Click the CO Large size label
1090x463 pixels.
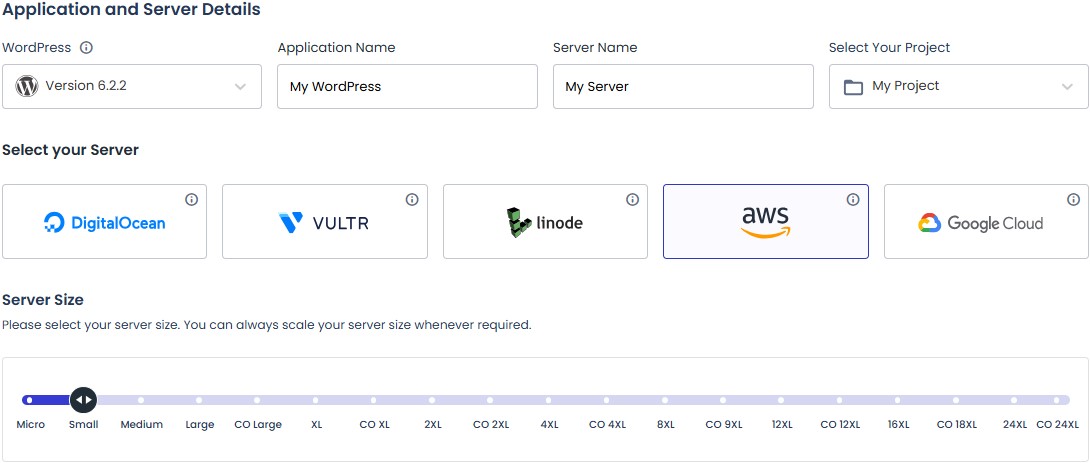coord(258,424)
